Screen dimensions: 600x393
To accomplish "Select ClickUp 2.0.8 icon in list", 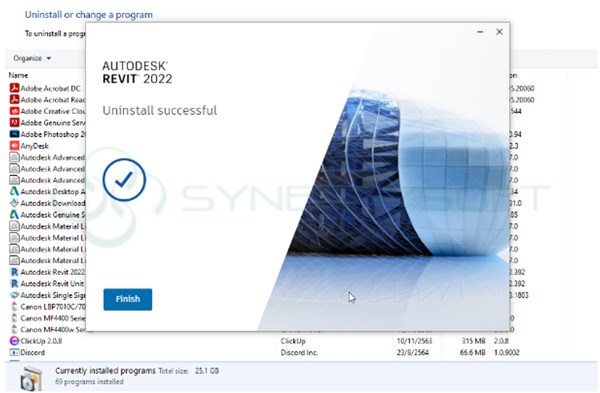I will (14, 341).
